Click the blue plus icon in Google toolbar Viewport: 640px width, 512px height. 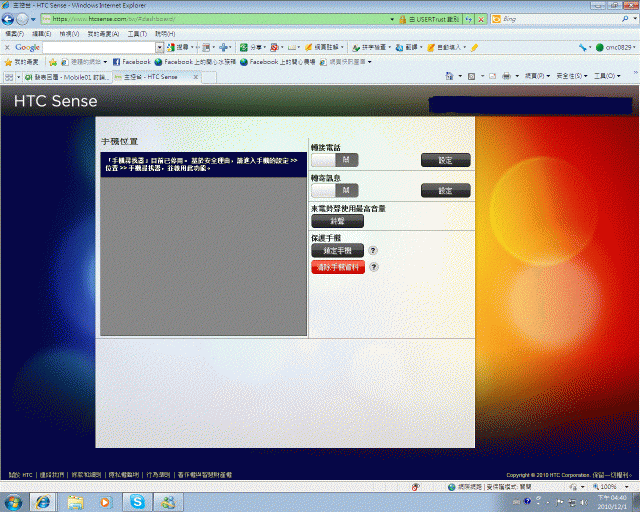click(x=223, y=47)
